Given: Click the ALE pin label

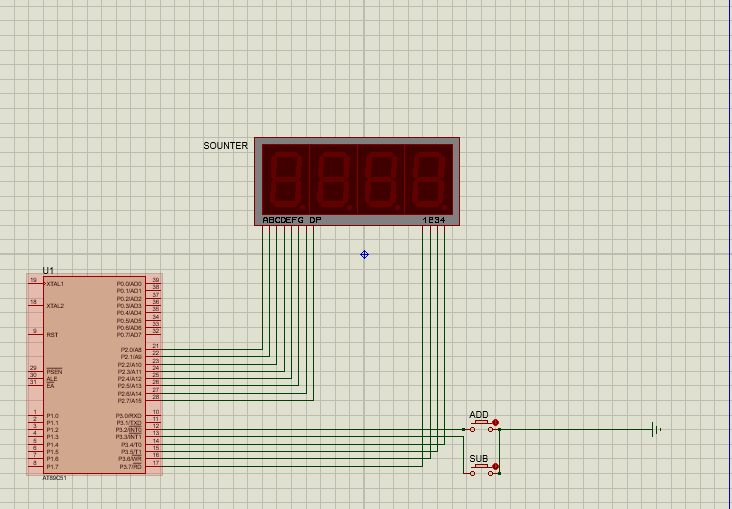Looking at the screenshot, I should coord(51,379).
